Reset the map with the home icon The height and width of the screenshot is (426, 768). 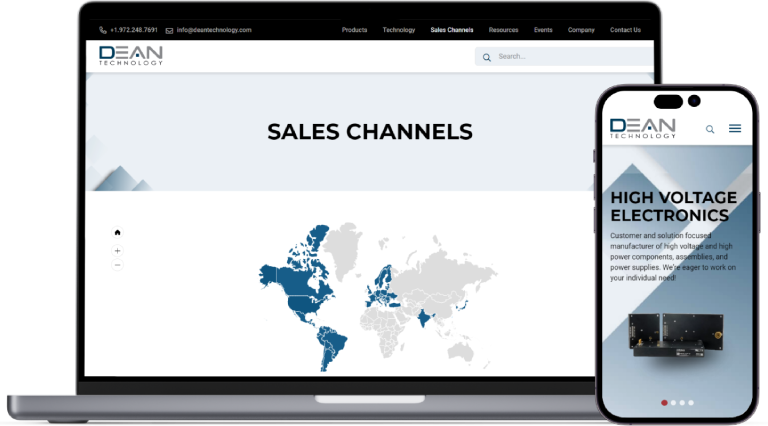117,232
